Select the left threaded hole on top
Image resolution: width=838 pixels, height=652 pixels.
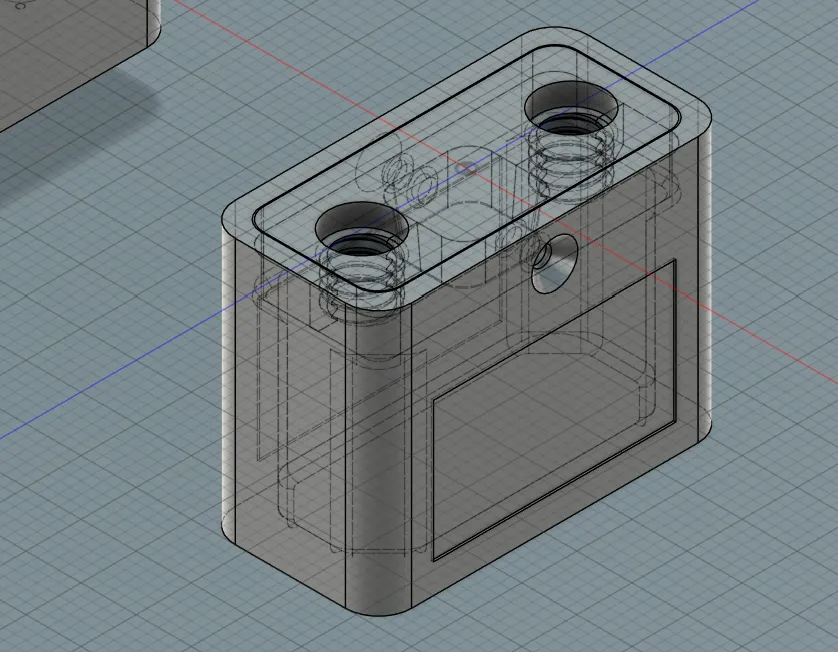pyautogui.click(x=362, y=230)
